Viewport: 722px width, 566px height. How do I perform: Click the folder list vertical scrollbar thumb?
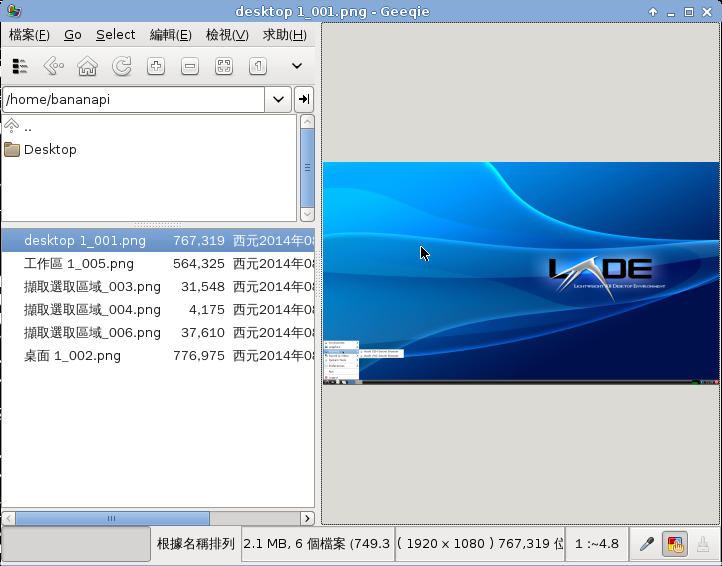(307, 168)
